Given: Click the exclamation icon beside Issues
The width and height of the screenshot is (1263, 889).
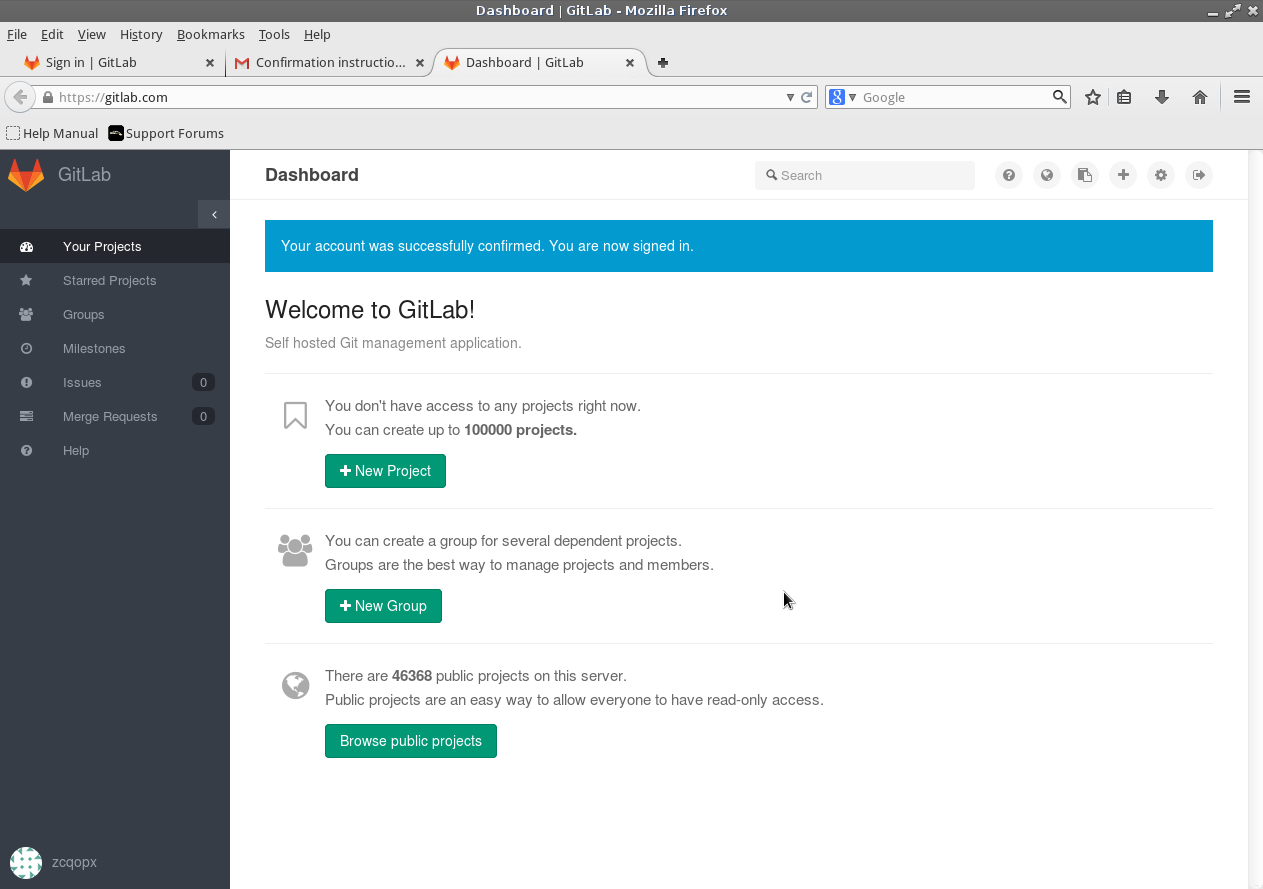Looking at the screenshot, I should point(26,382).
